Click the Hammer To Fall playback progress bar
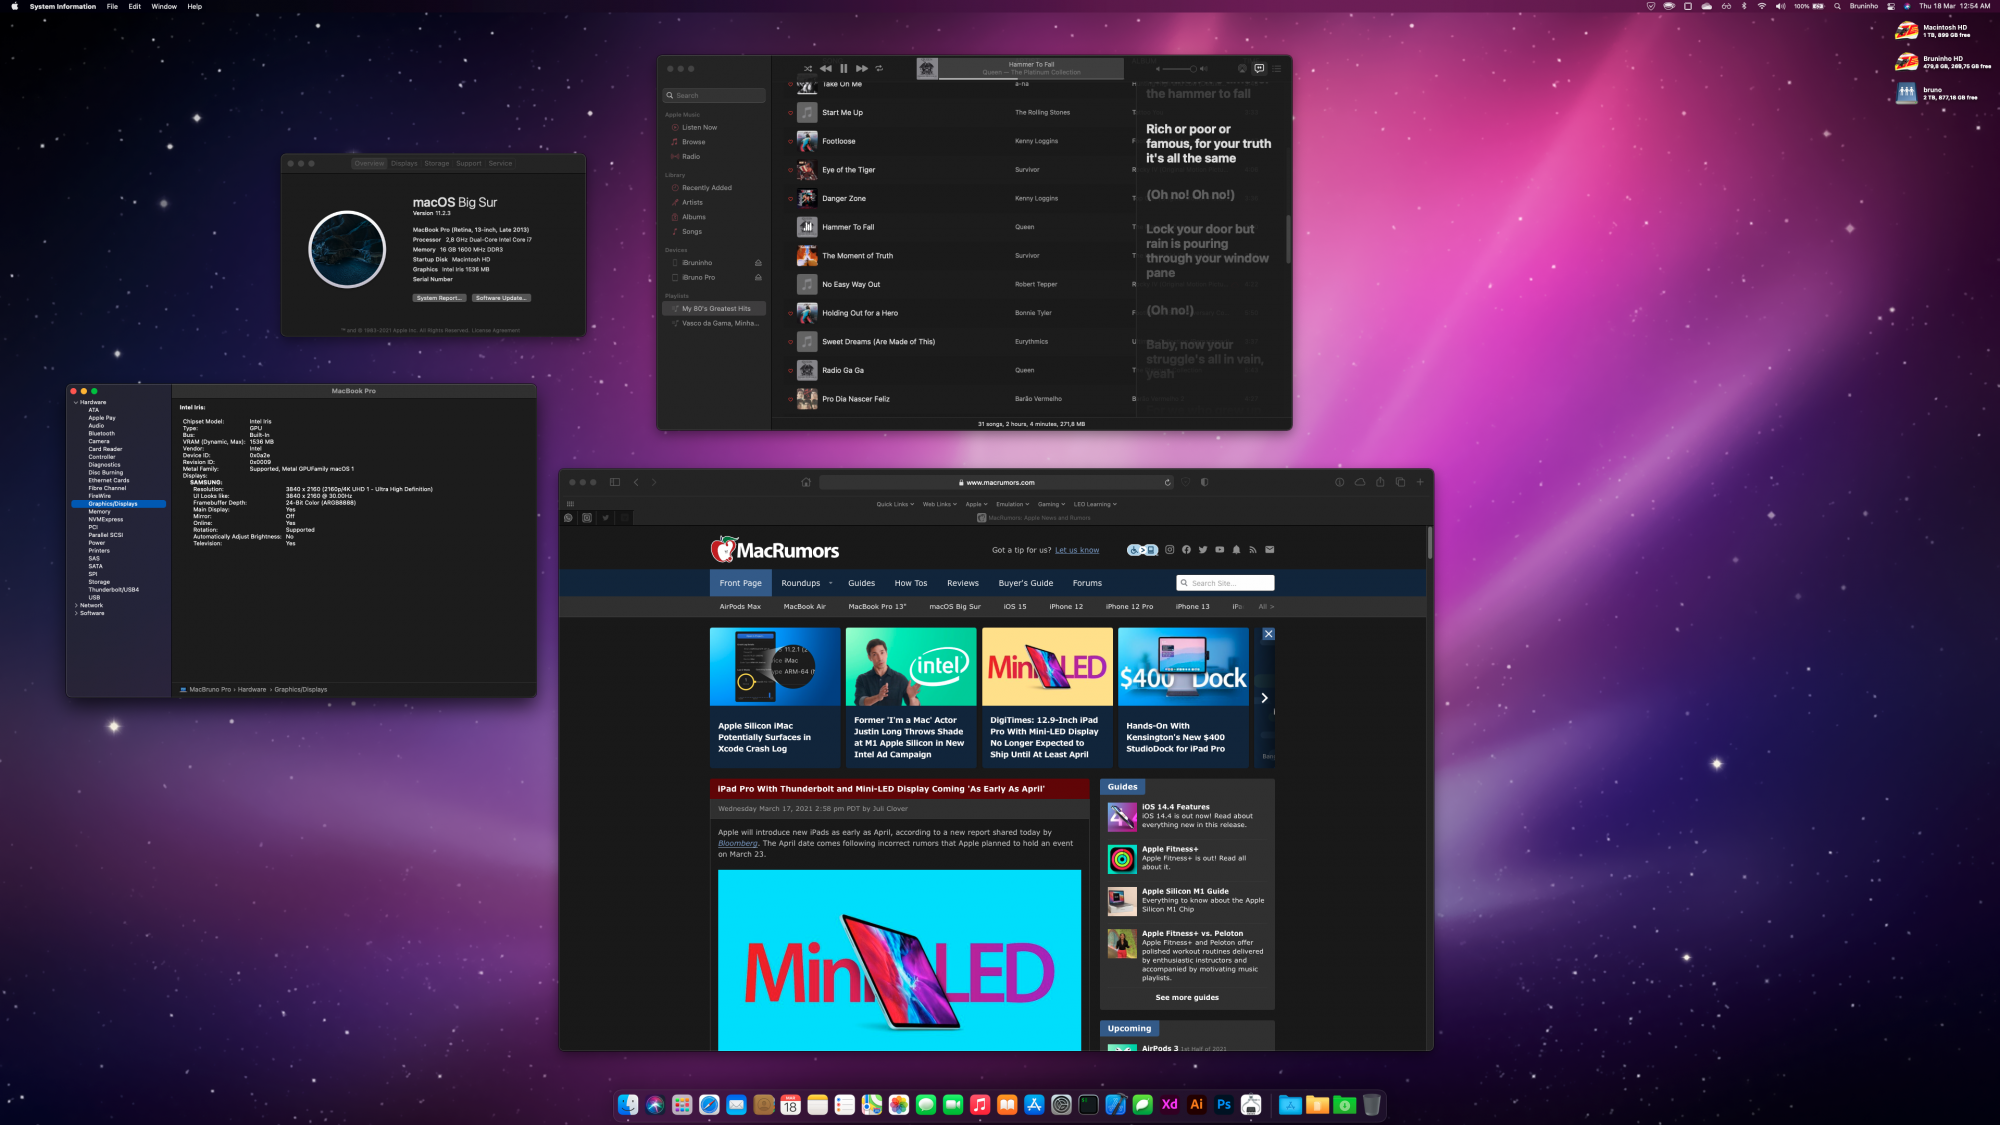This screenshot has height=1125, width=2000. [x=1031, y=77]
